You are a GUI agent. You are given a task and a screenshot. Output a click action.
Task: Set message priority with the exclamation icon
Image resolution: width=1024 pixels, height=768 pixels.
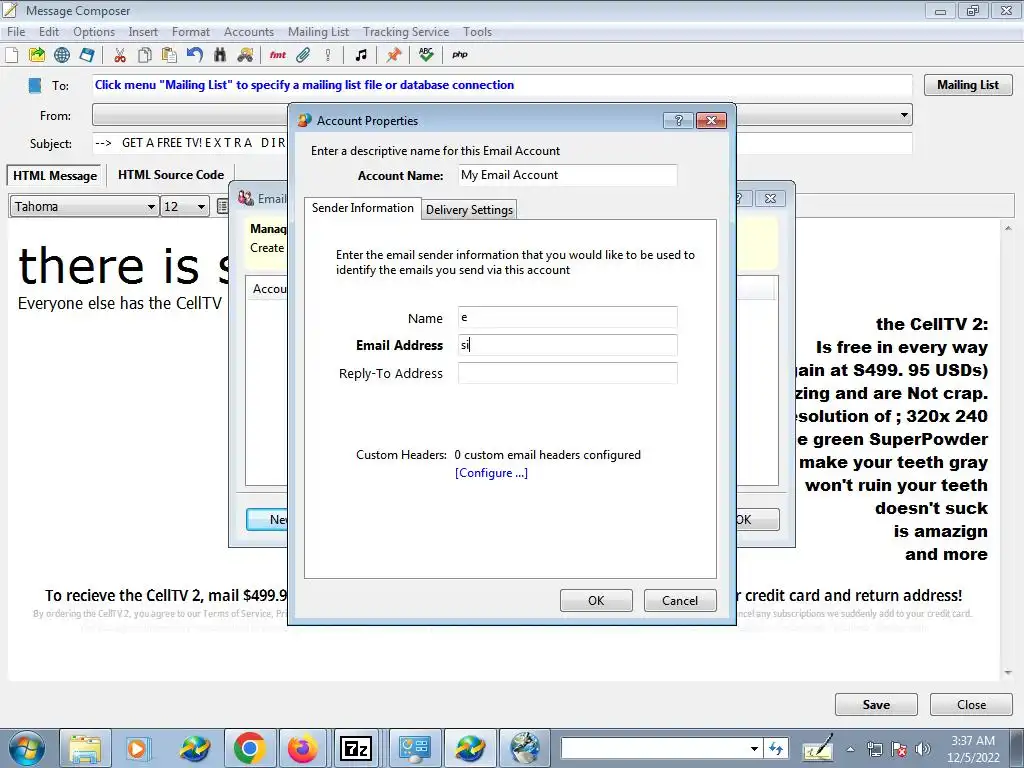(328, 55)
